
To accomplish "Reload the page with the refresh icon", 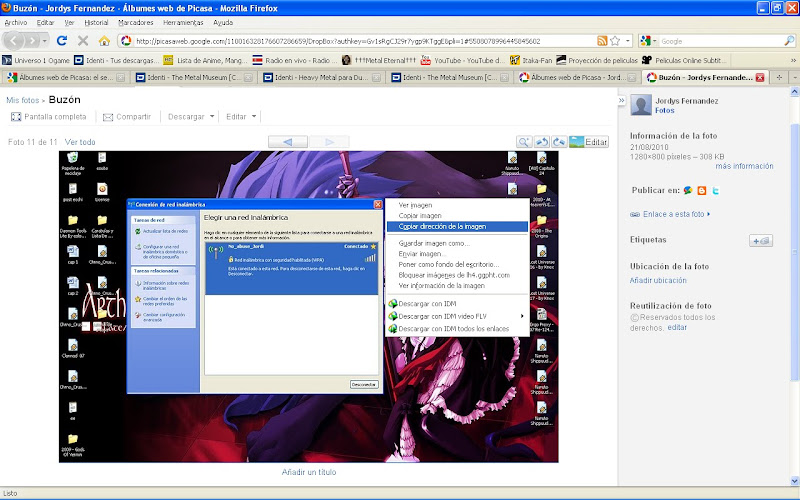I will point(62,40).
